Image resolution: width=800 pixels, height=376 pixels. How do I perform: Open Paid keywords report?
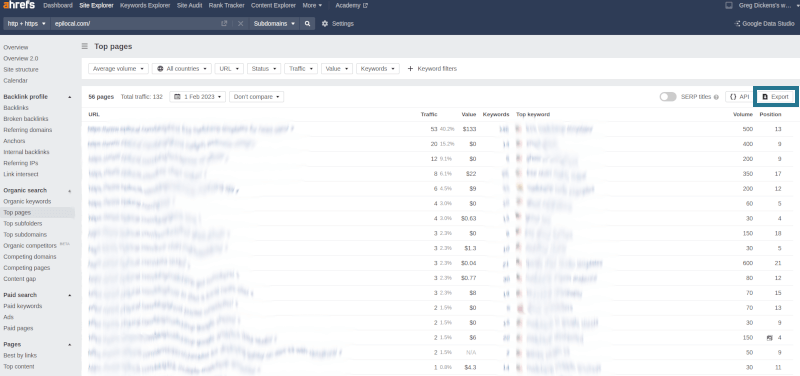[x=23, y=306]
